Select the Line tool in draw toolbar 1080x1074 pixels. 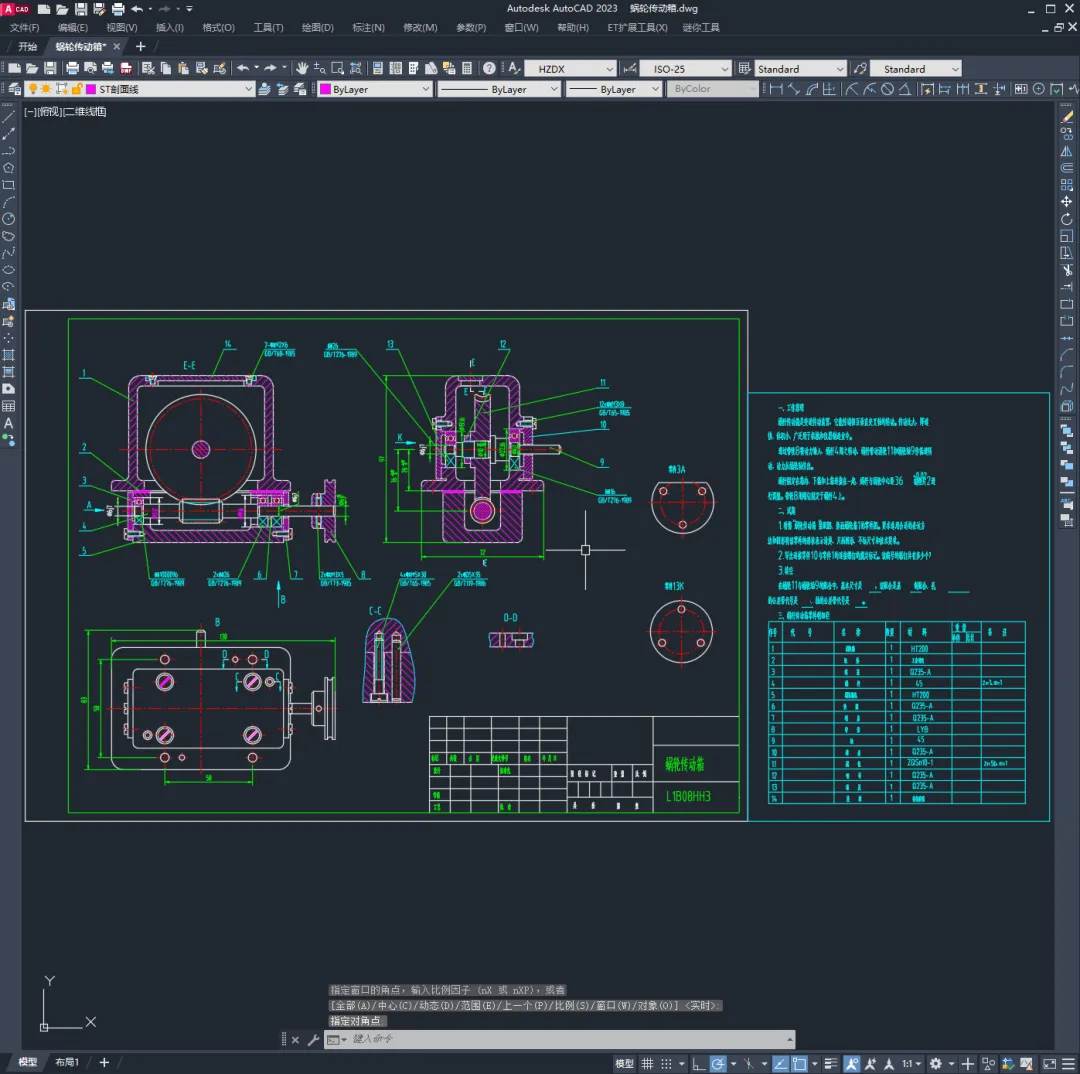9,117
